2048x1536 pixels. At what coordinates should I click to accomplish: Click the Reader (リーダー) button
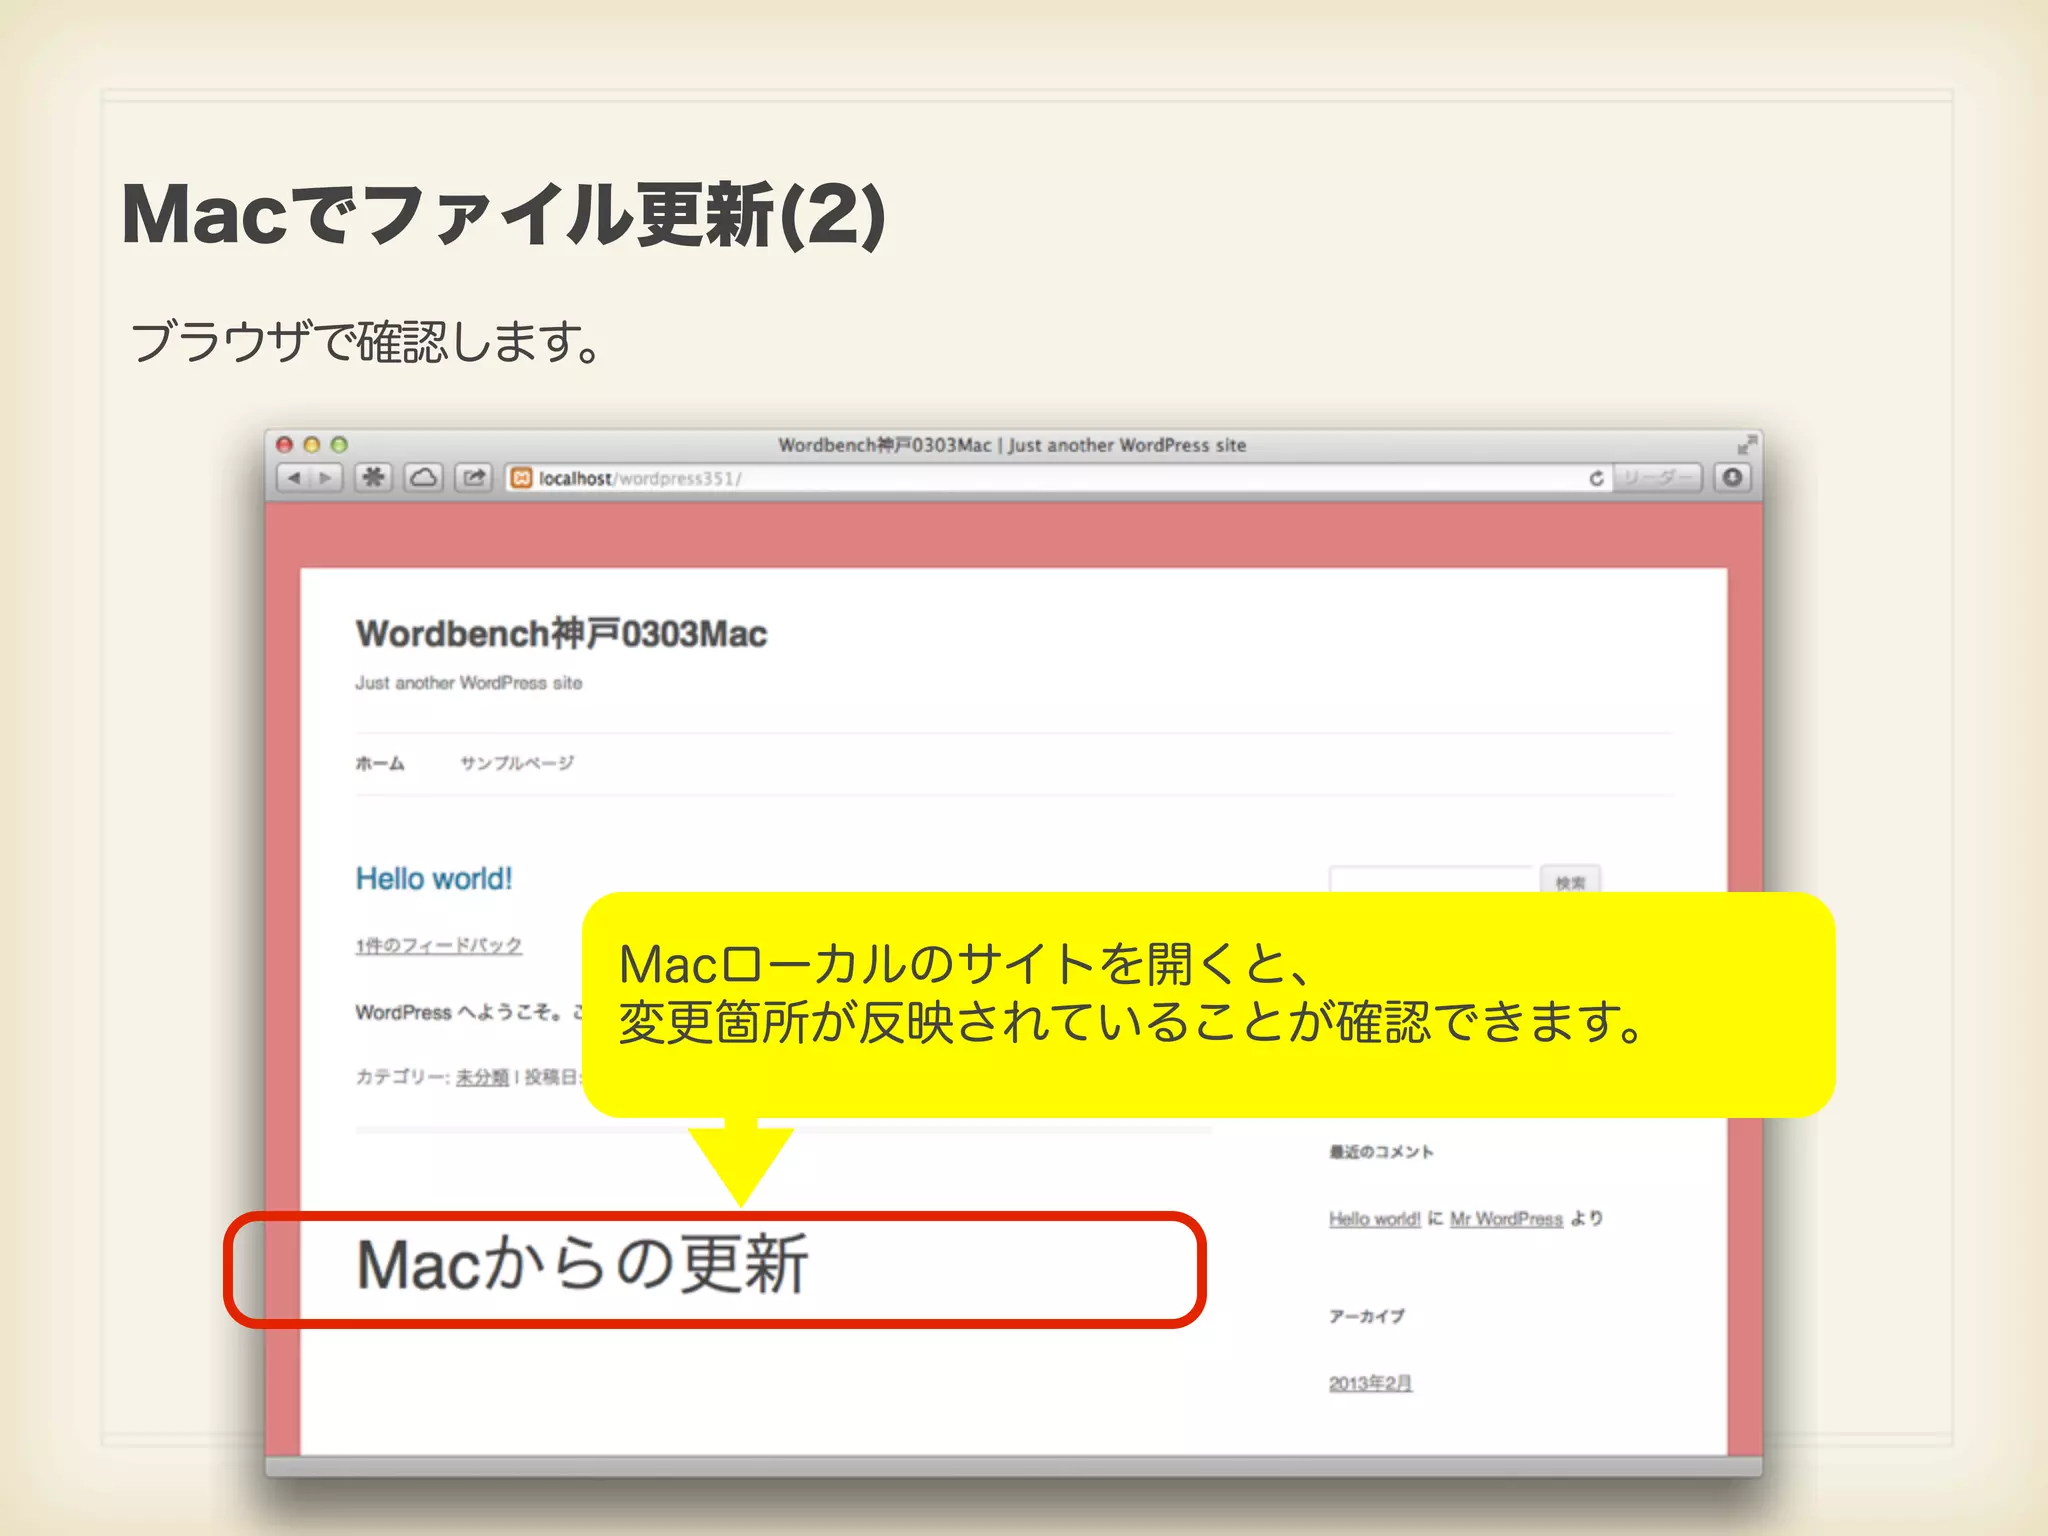1657,478
